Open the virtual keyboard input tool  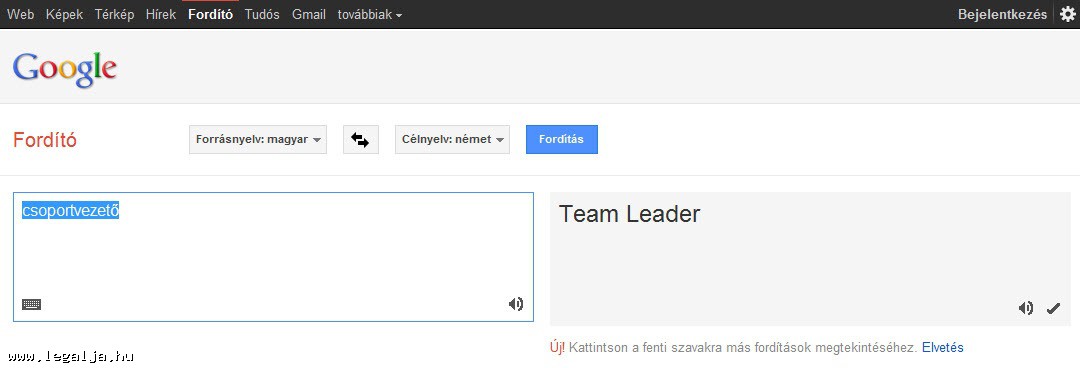pyautogui.click(x=31, y=304)
